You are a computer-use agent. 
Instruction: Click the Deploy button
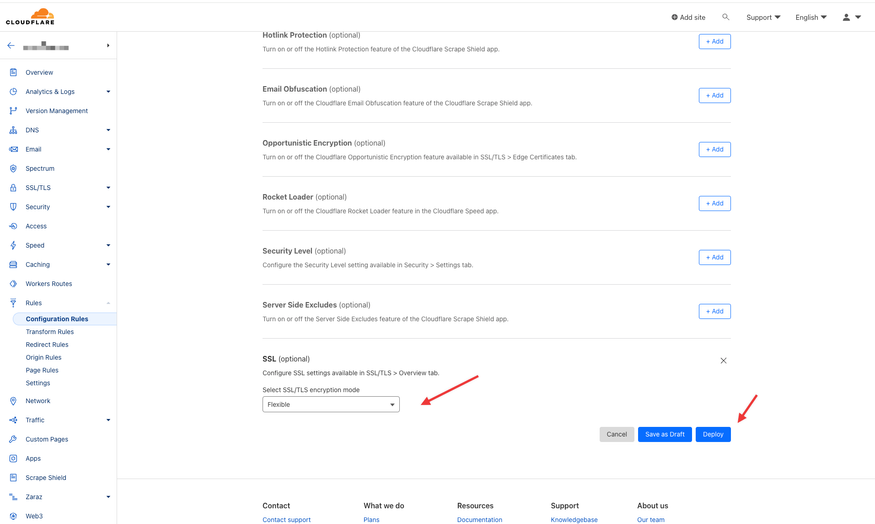712,434
